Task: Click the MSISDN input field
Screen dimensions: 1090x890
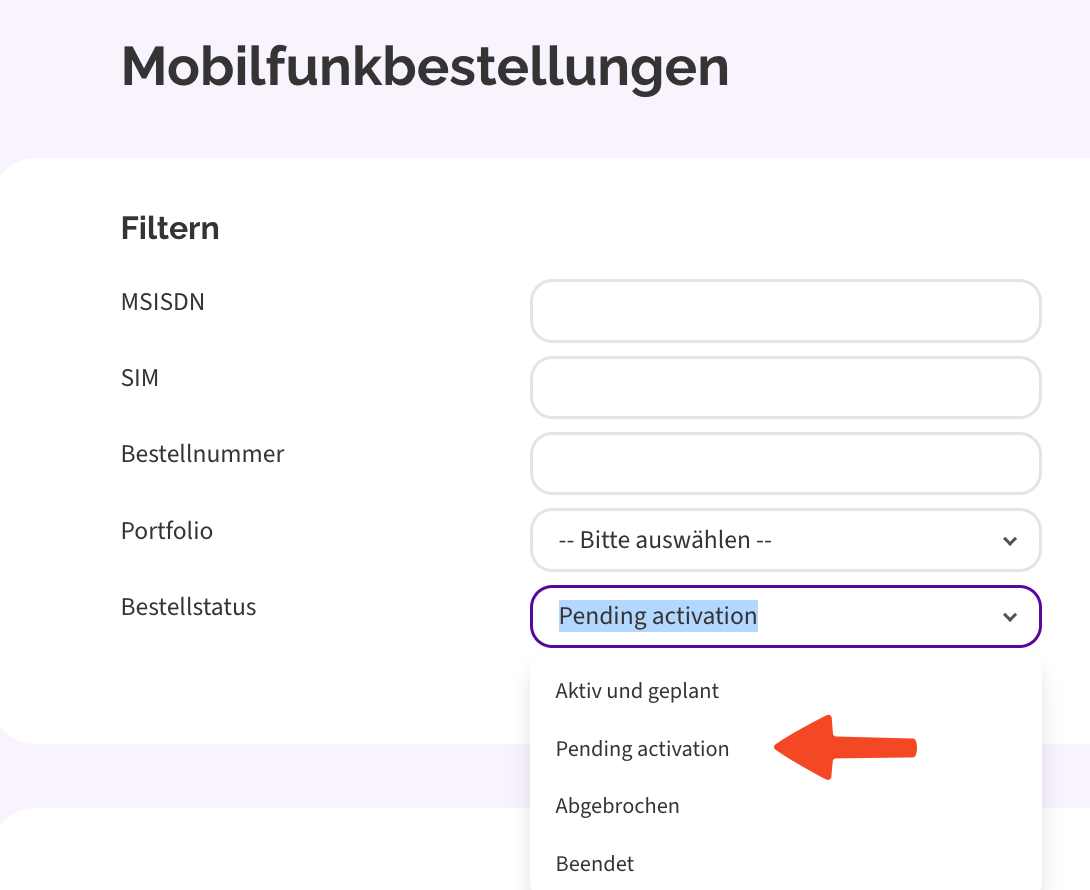Action: (785, 311)
